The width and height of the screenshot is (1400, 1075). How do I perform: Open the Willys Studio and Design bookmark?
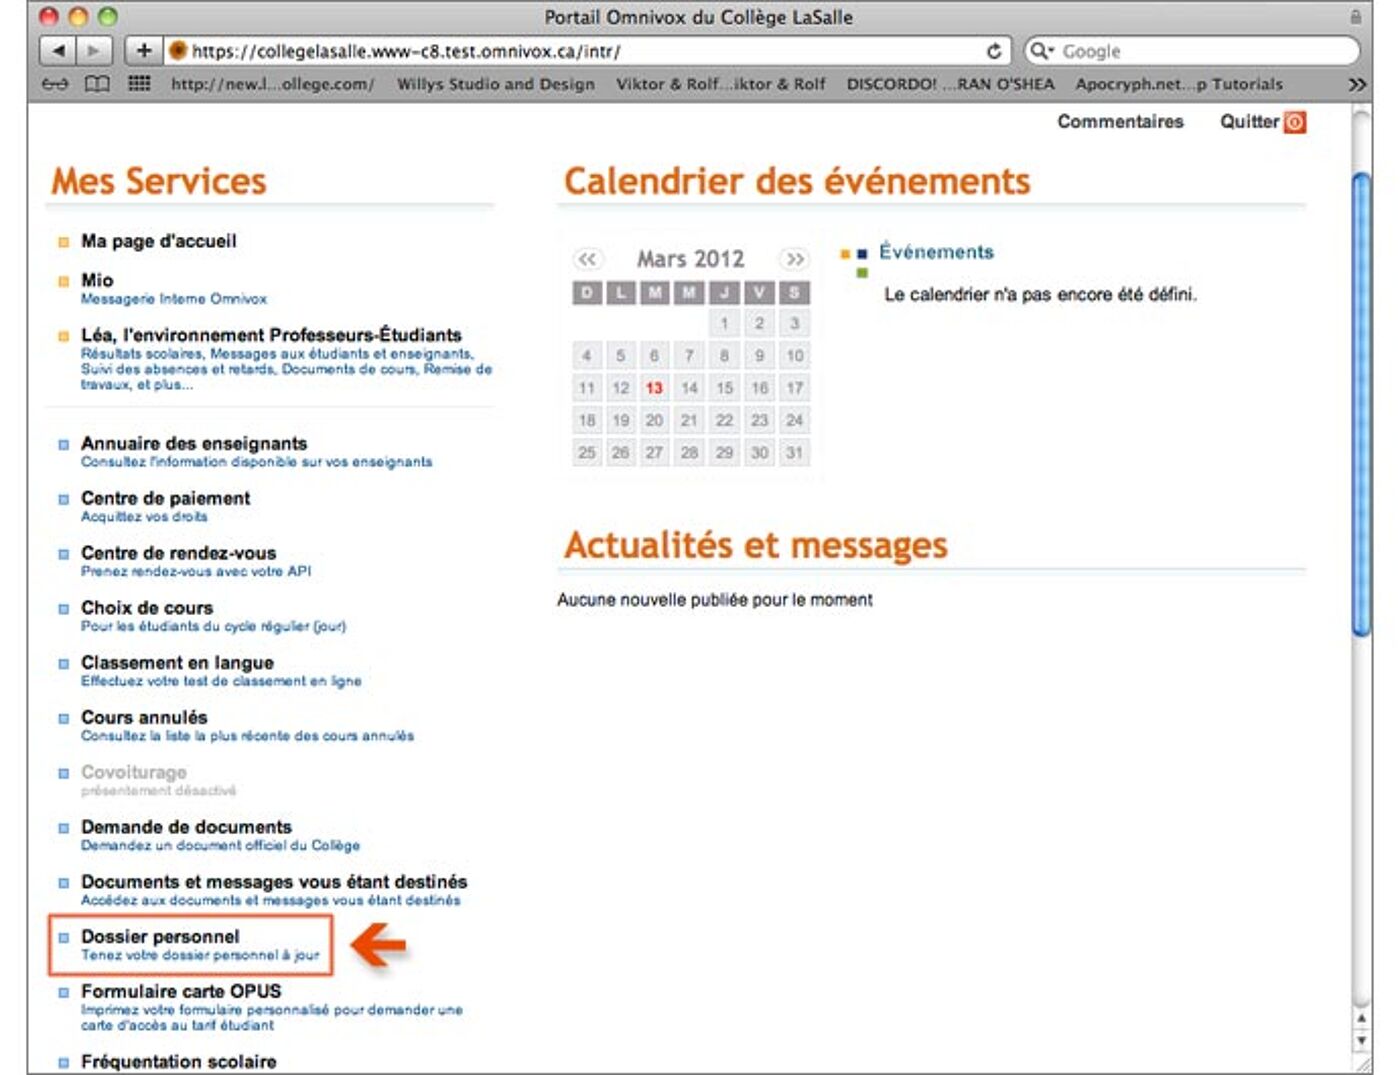495,84
